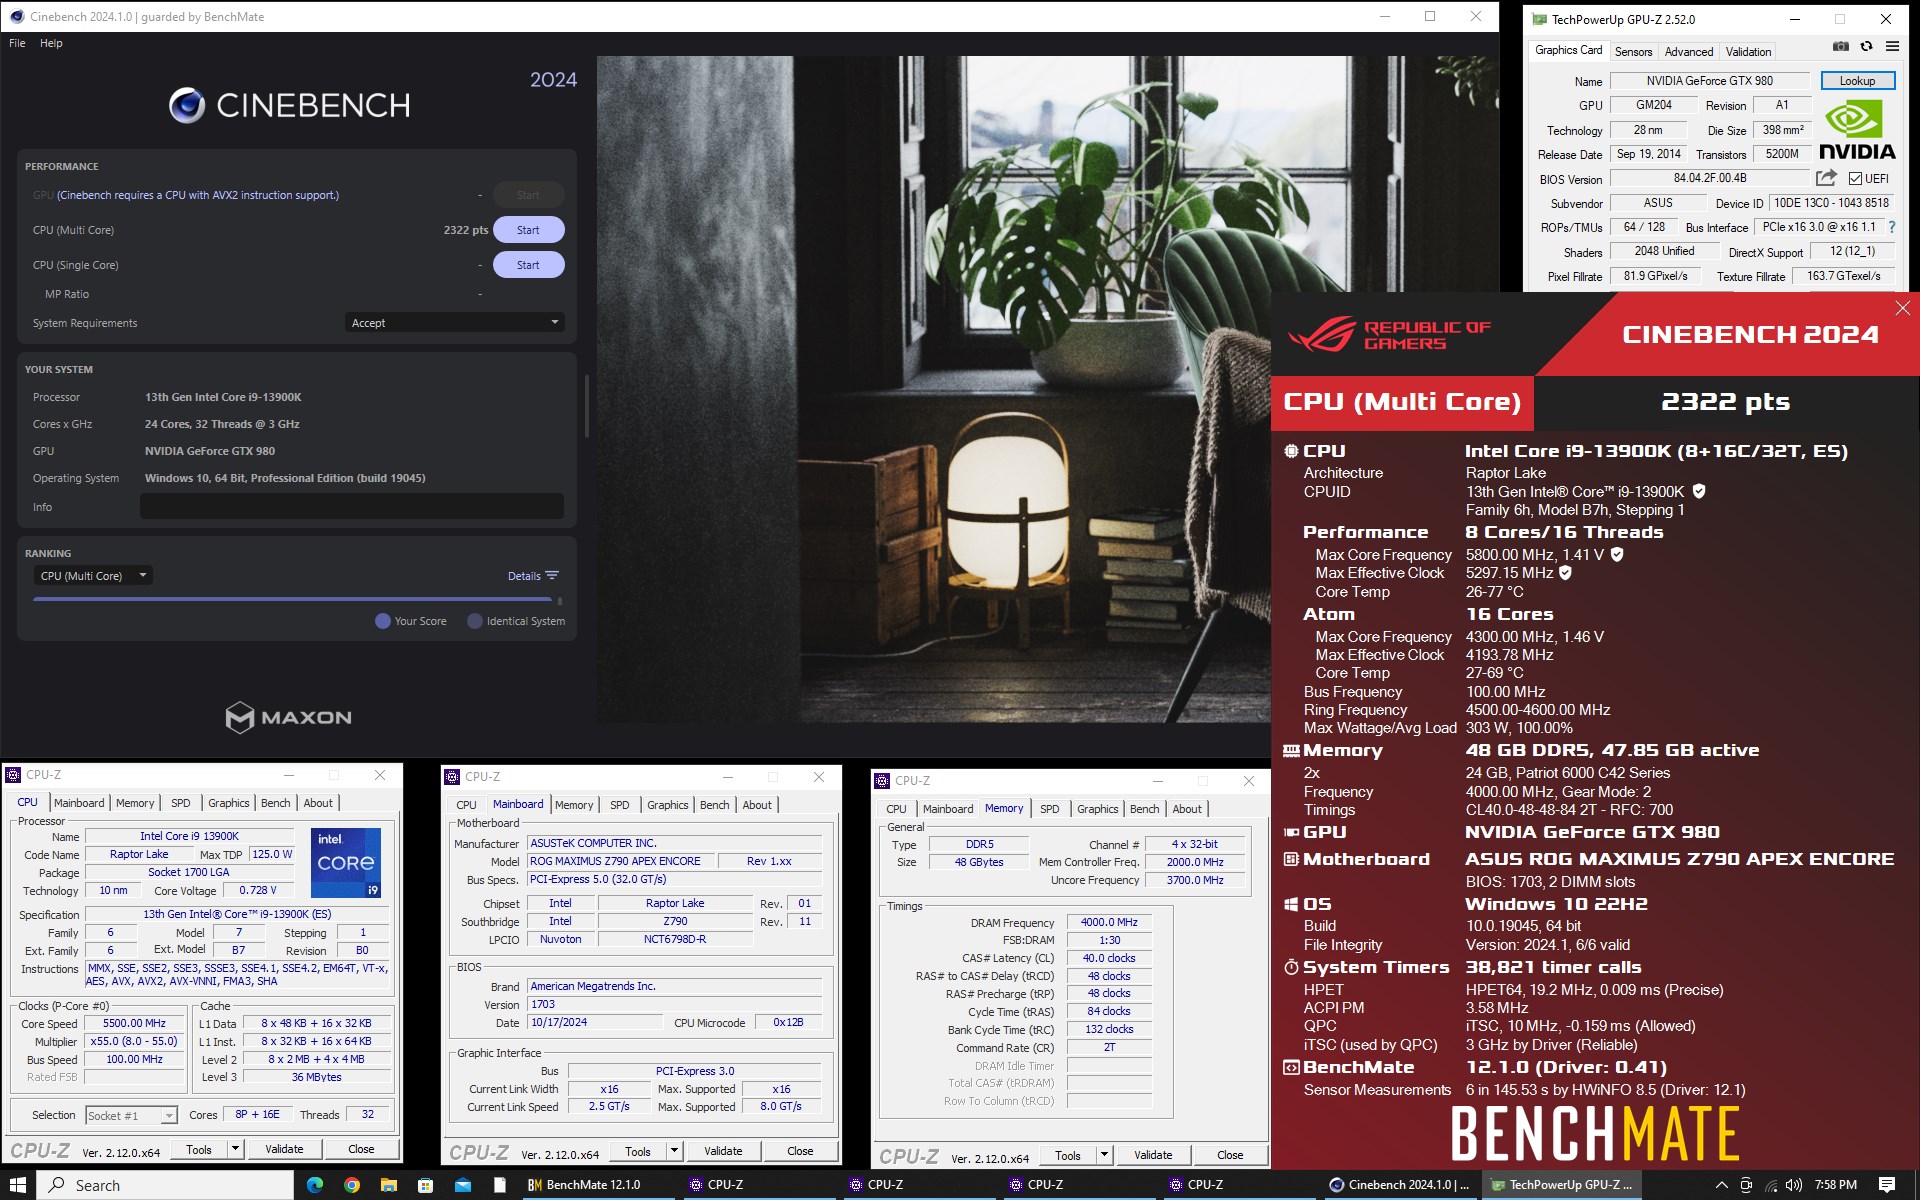The image size is (1920, 1200).
Task: Click the network icon in system tray
Action: 1771,1185
